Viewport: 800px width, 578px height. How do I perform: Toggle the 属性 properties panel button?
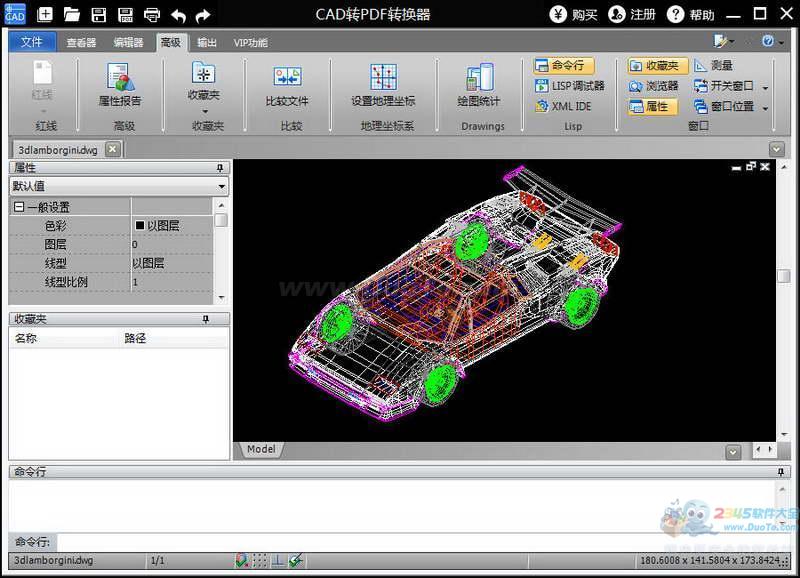[x=653, y=106]
